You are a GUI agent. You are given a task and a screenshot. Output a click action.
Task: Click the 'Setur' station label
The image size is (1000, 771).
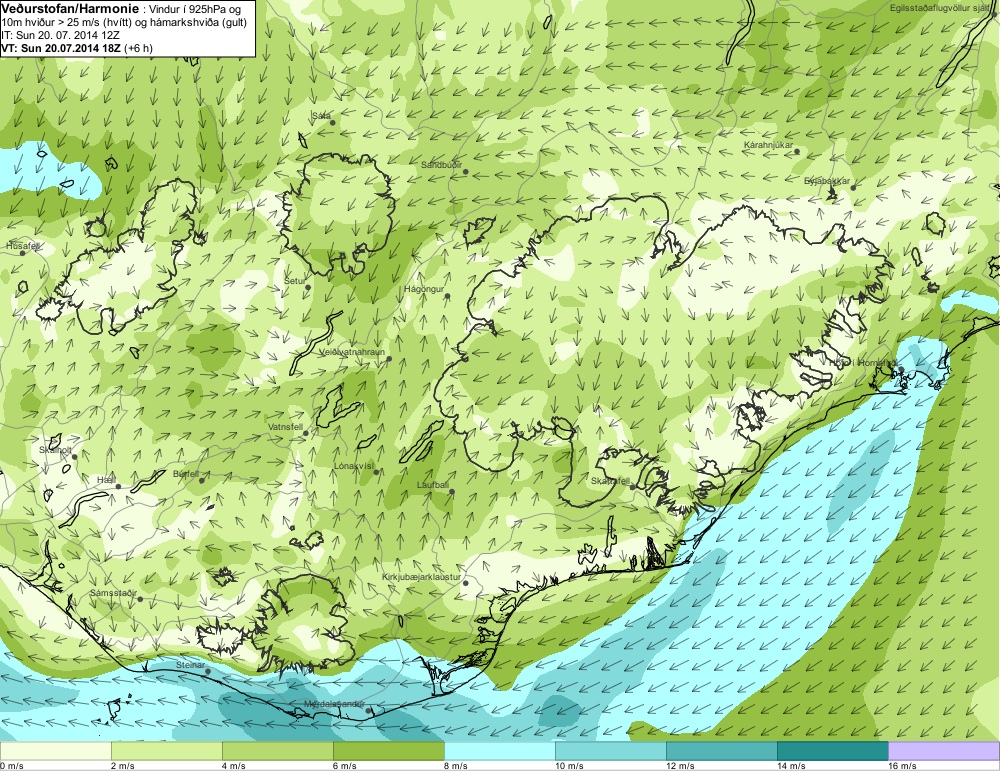point(295,281)
